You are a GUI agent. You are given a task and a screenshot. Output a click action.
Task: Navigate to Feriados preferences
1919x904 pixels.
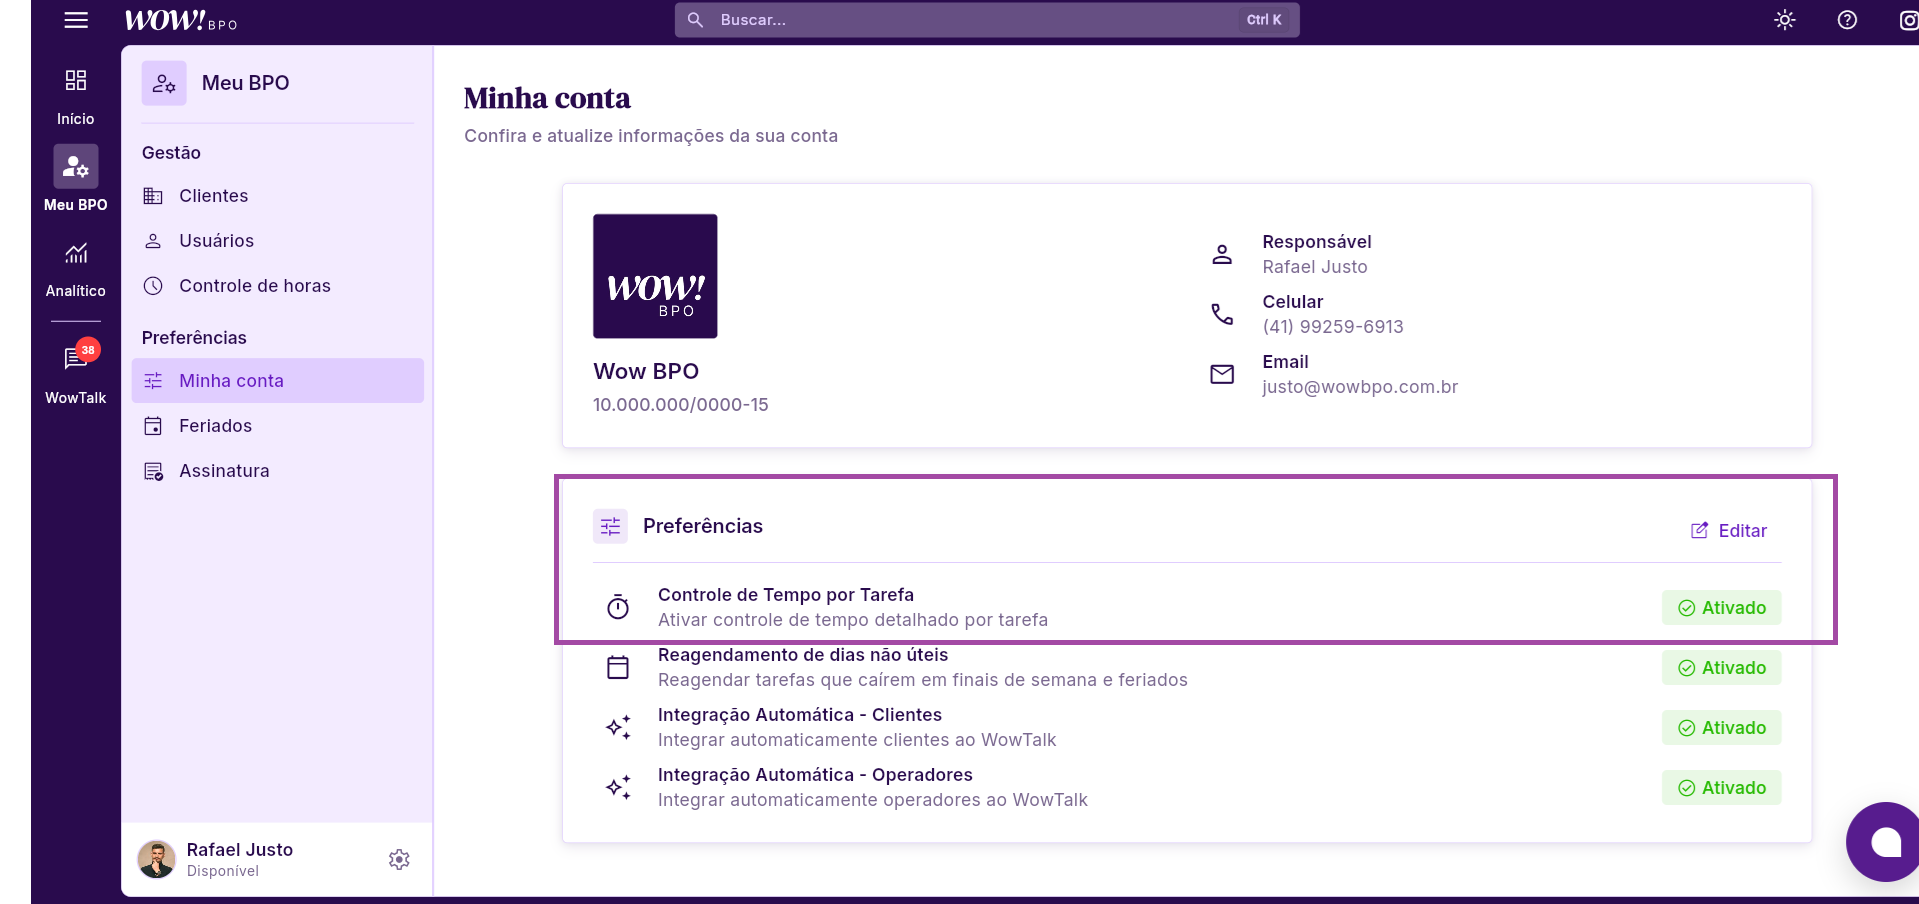point(215,426)
